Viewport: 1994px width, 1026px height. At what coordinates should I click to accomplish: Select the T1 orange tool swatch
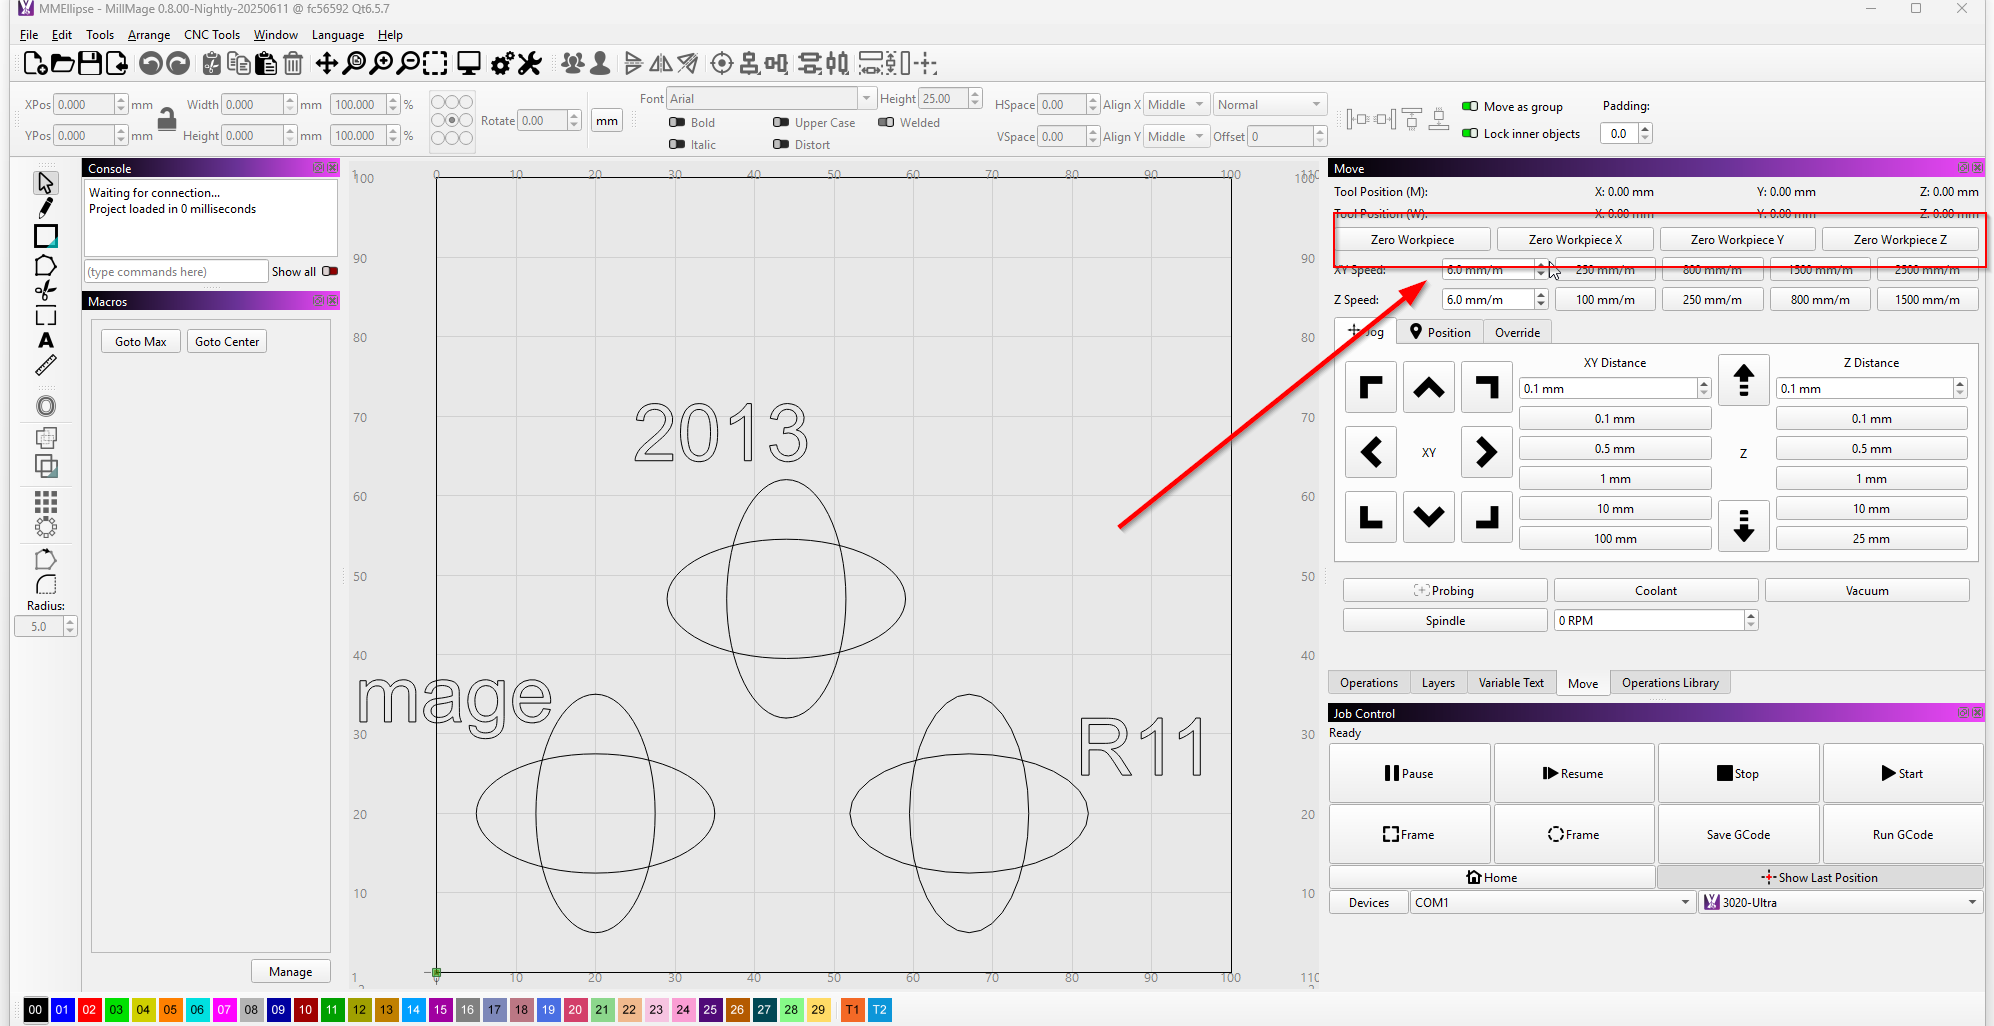click(852, 1009)
